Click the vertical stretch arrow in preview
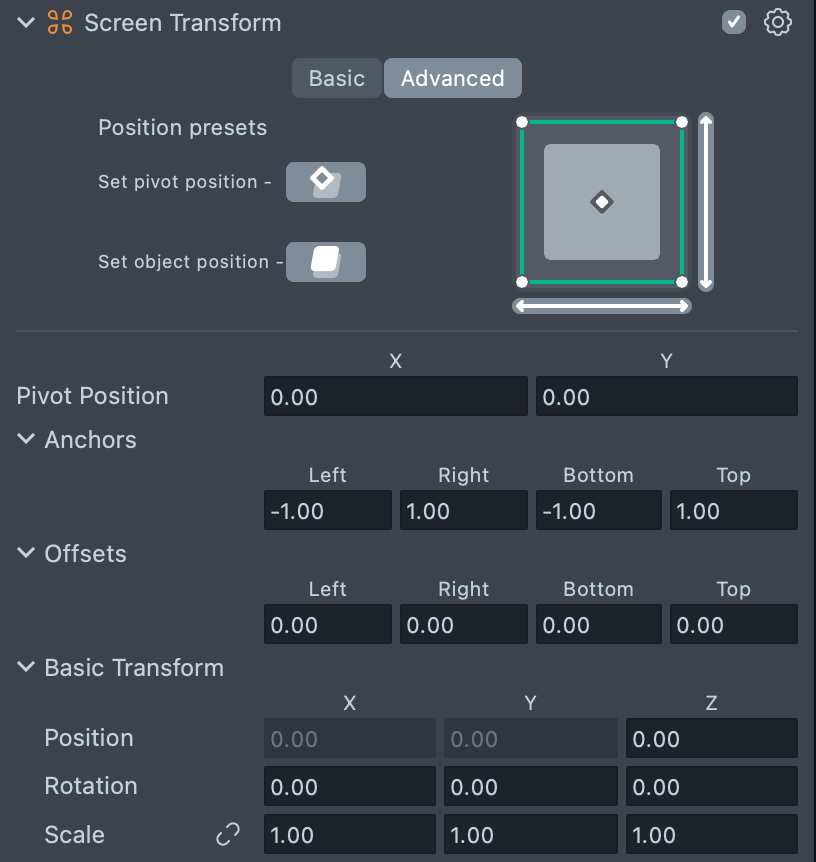The height and width of the screenshot is (862, 816). [706, 202]
